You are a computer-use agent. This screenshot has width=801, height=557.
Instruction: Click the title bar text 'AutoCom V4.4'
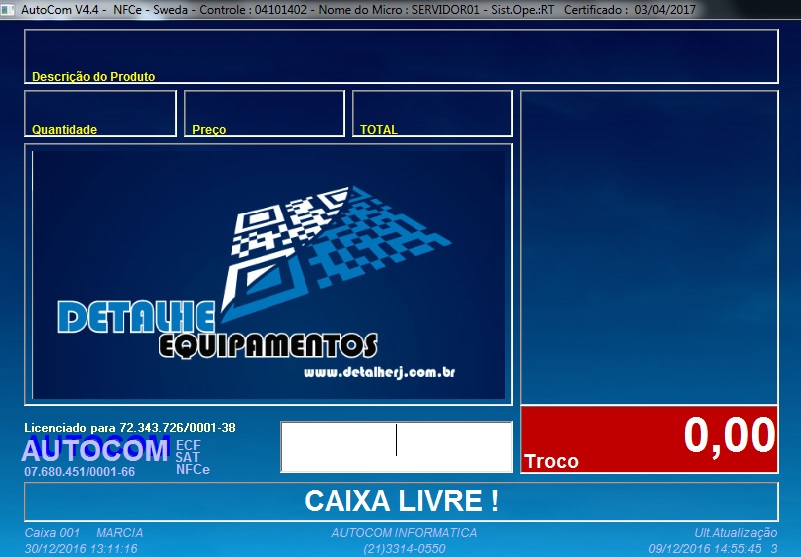pos(59,10)
